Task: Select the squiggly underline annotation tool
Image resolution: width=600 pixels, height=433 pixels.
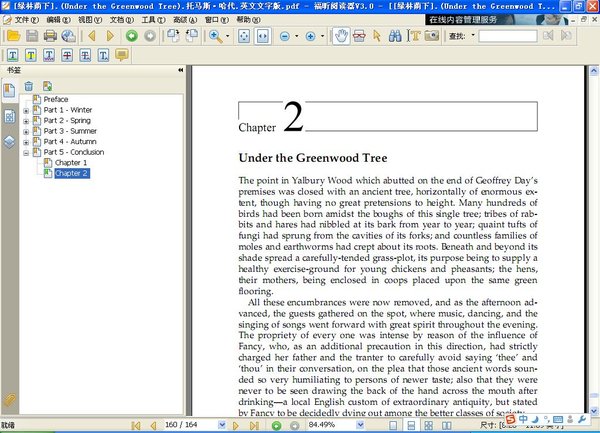Action: 49,55
